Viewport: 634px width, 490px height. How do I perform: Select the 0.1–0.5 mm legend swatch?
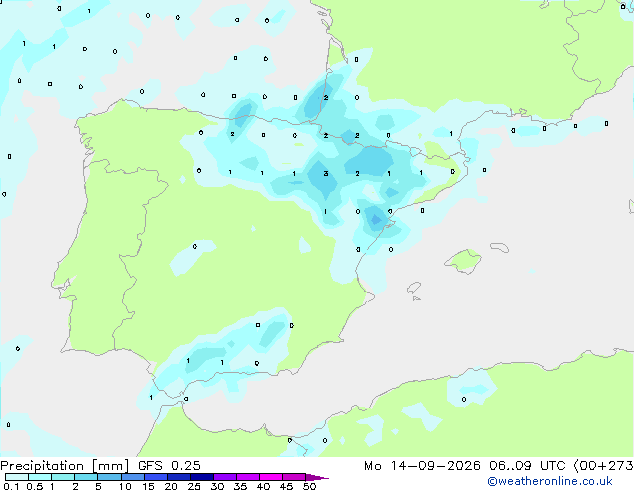pyautogui.click(x=17, y=477)
